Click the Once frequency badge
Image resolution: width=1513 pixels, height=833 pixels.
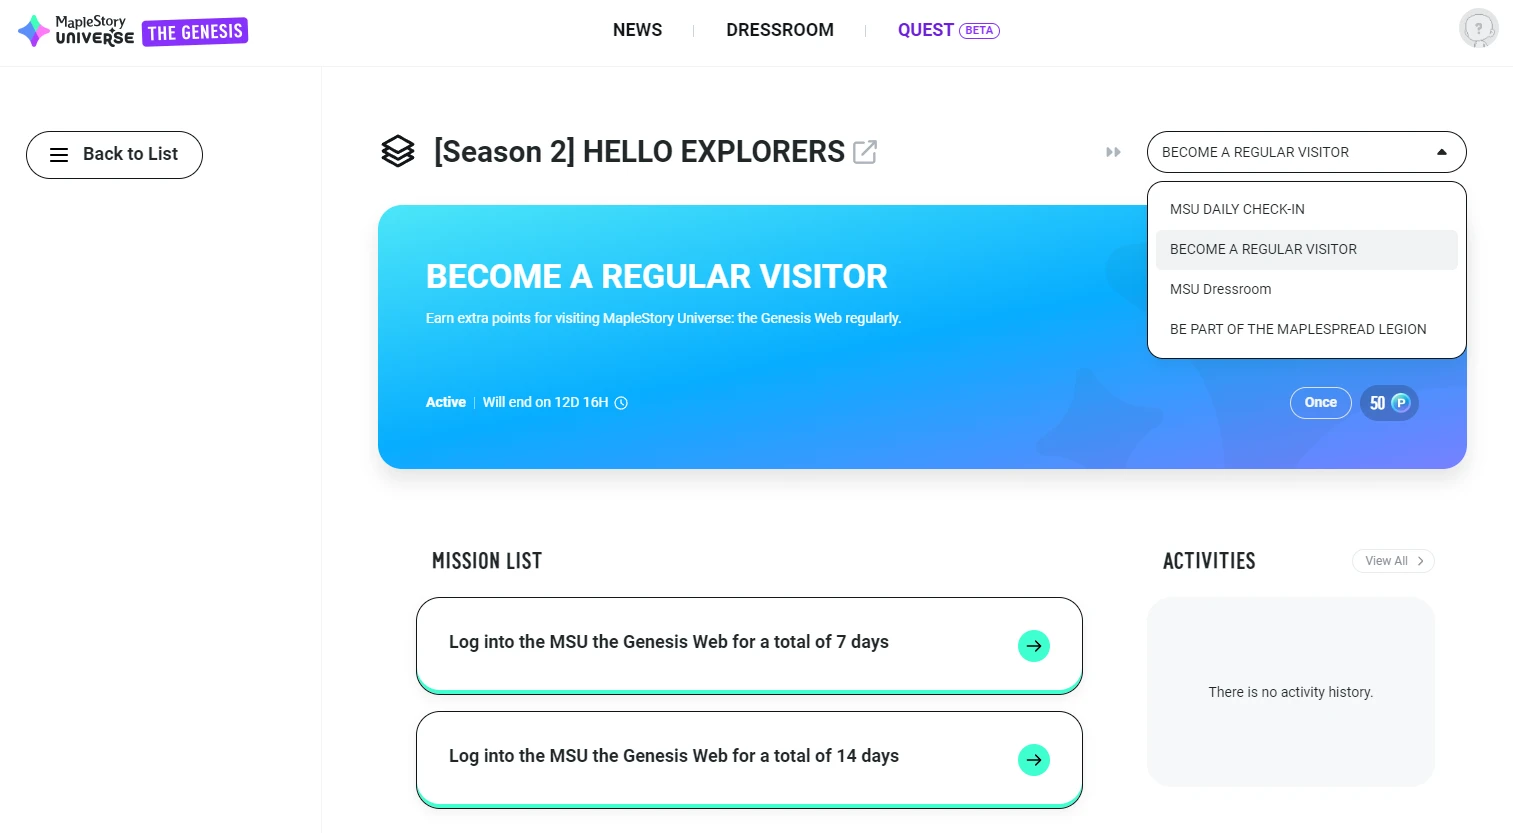[x=1320, y=403]
